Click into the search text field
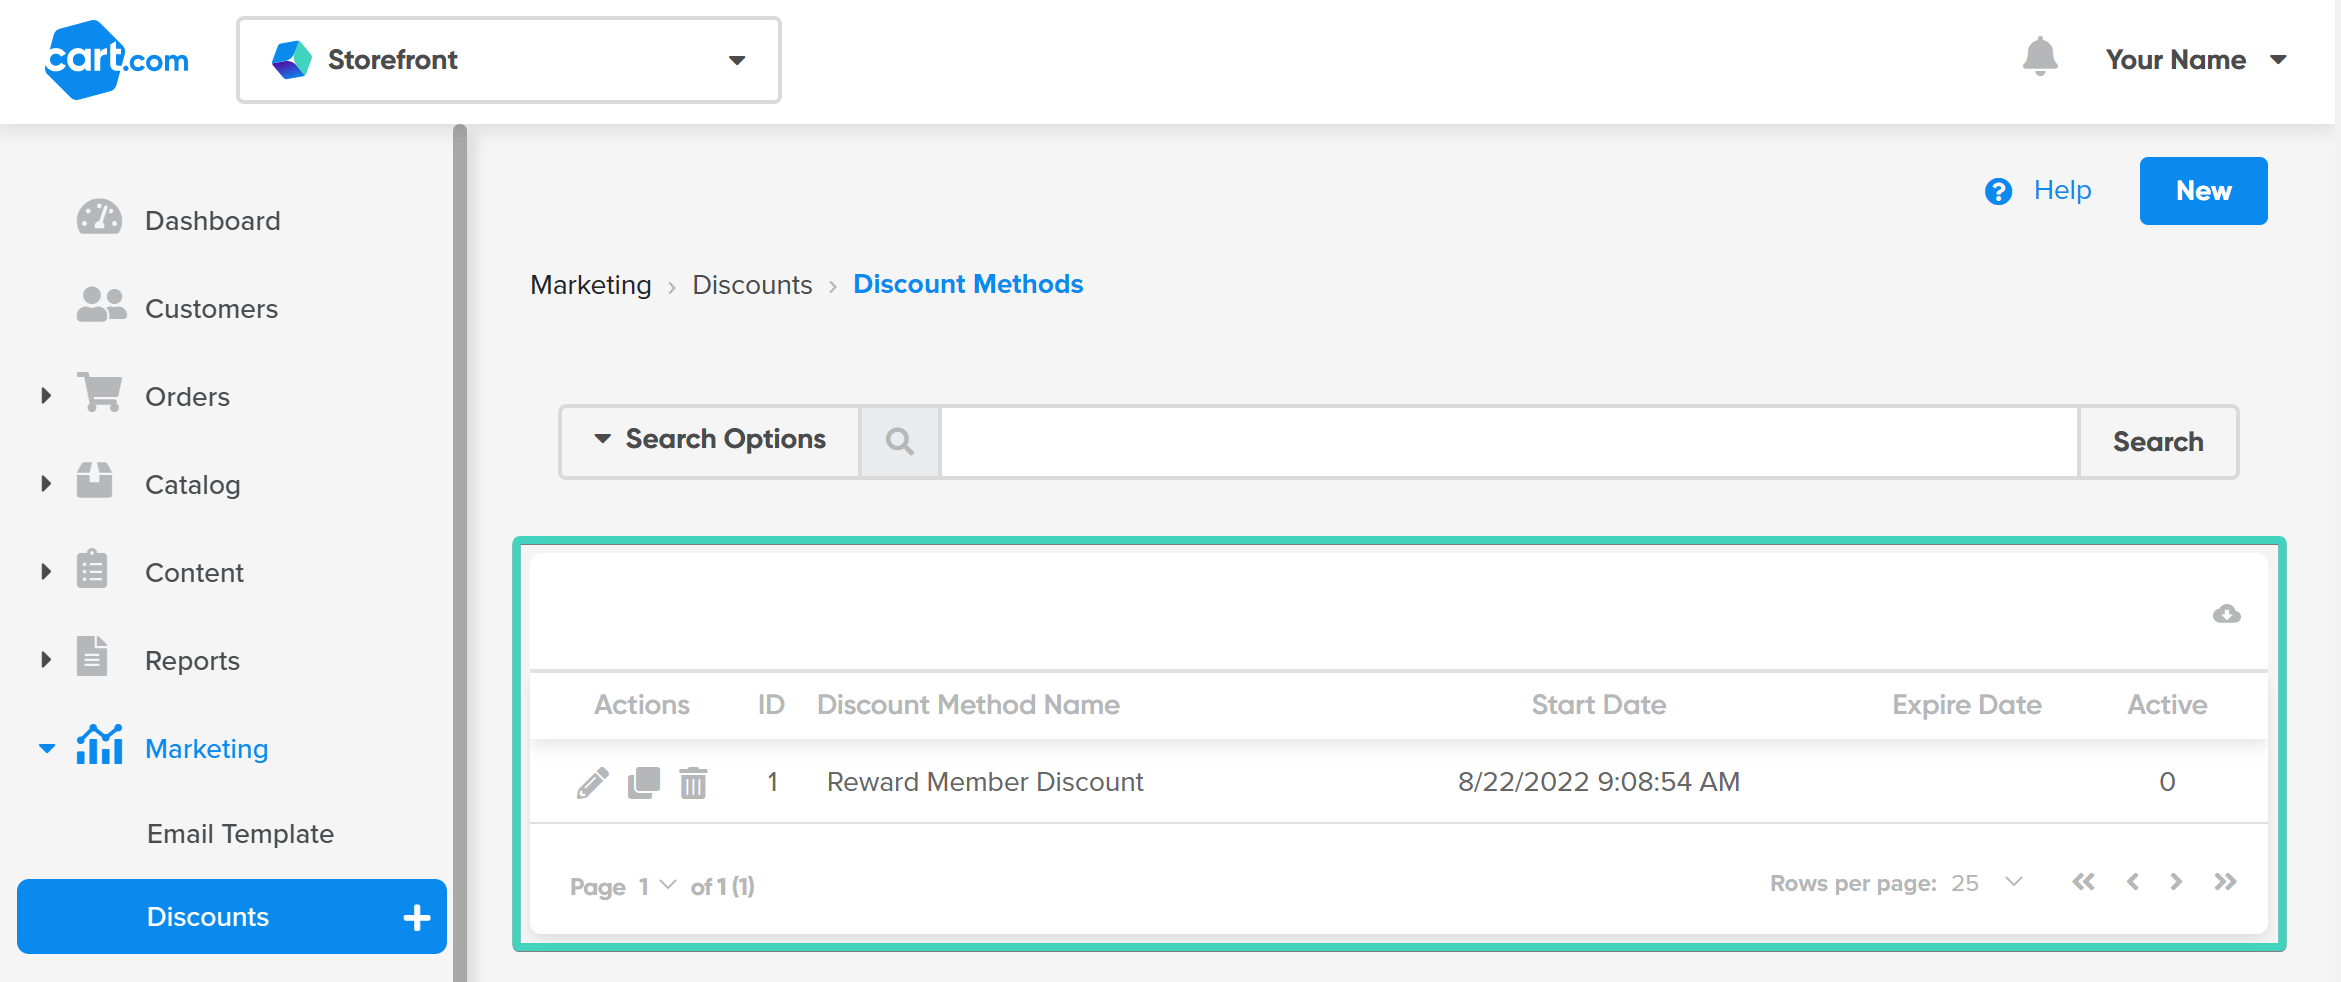The width and height of the screenshot is (2341, 982). pyautogui.click(x=1509, y=442)
